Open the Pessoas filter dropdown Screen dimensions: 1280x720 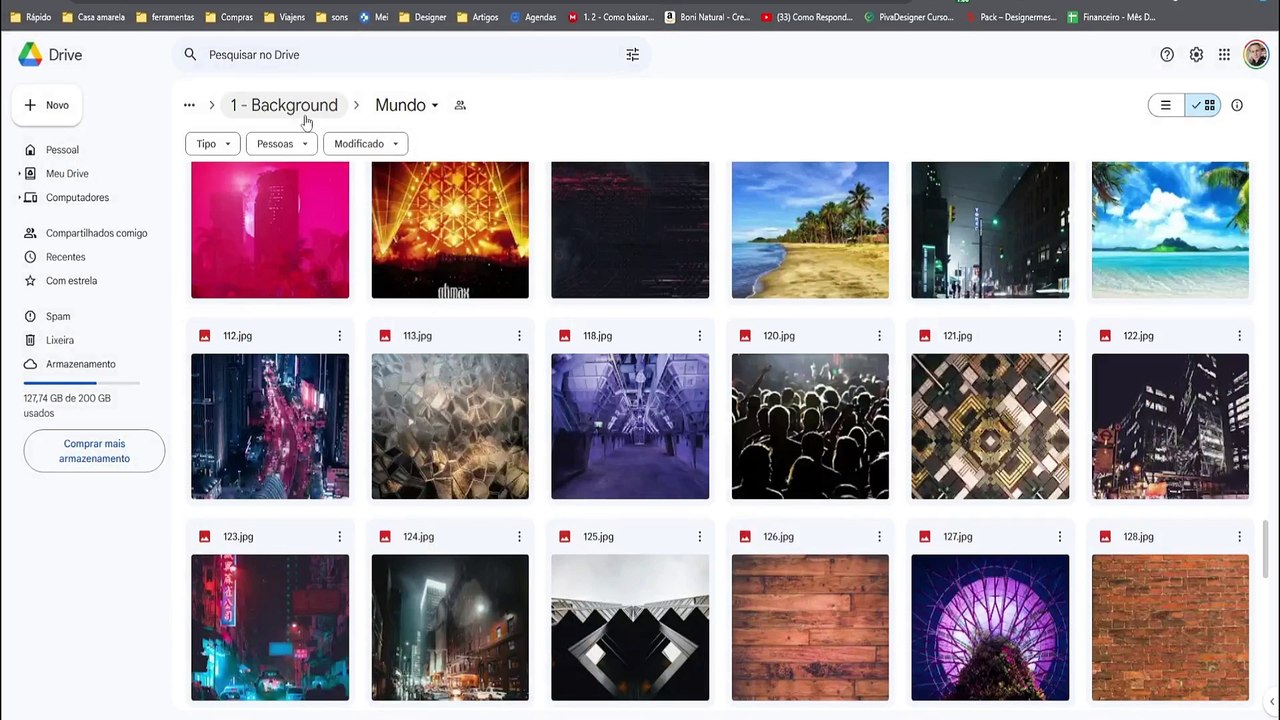(x=282, y=144)
